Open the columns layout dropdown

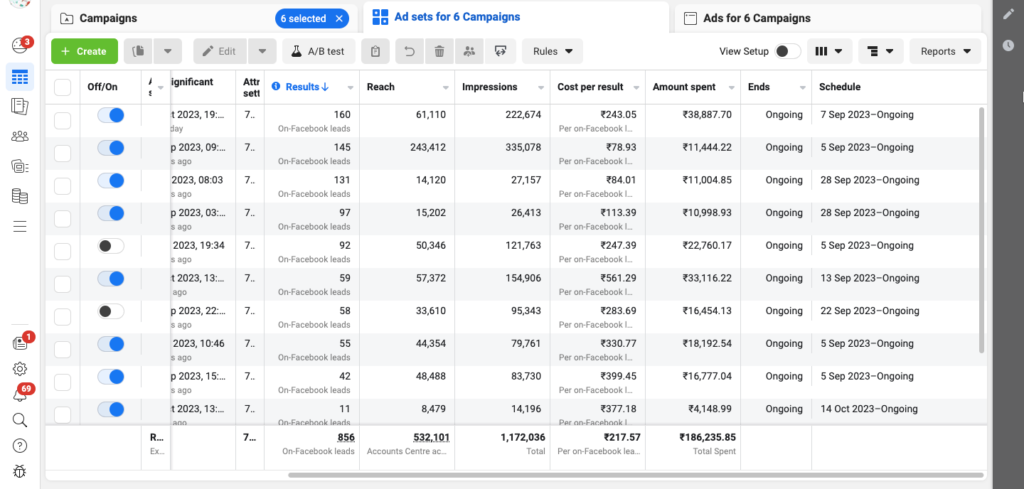pos(829,51)
